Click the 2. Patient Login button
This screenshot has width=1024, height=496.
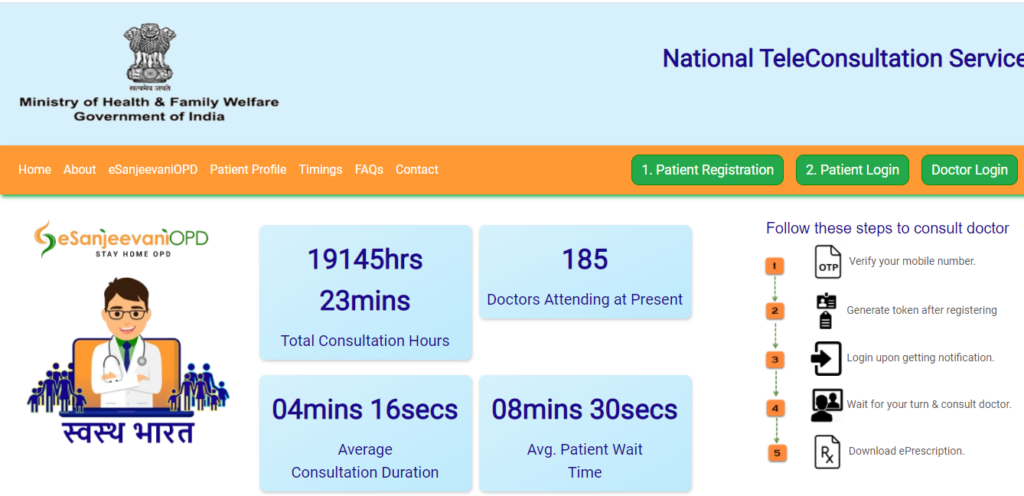pos(852,170)
